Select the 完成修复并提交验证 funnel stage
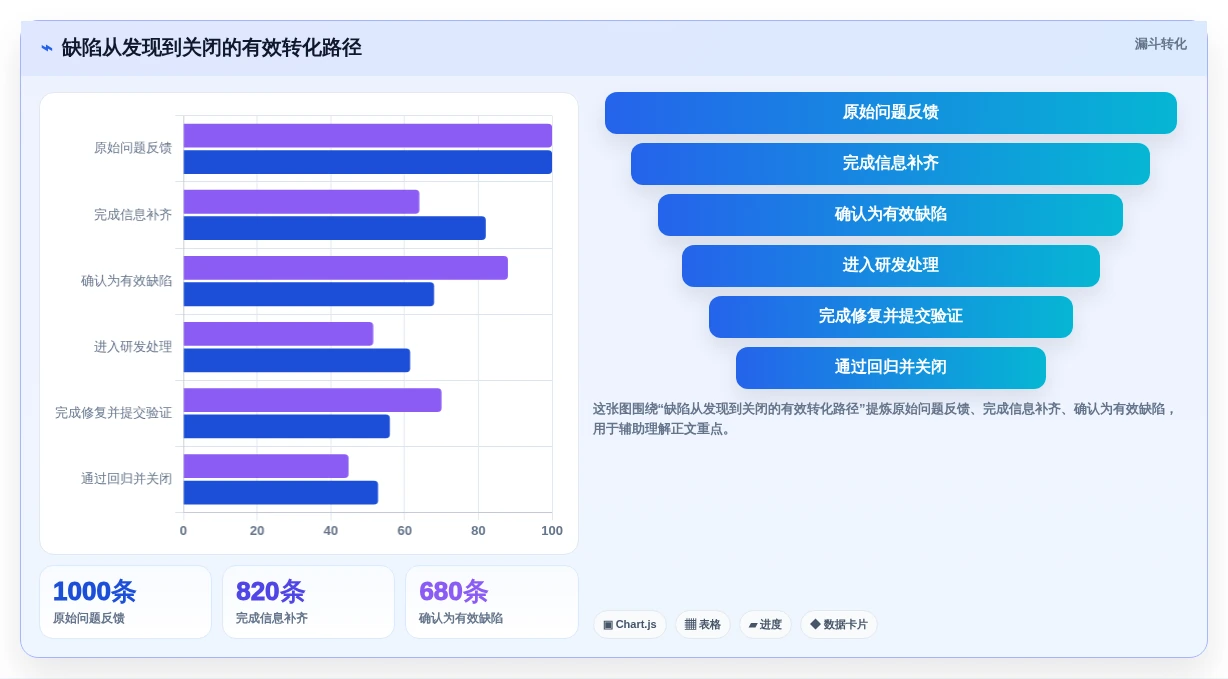Image resolution: width=1228 pixels, height=679 pixels. point(890,317)
